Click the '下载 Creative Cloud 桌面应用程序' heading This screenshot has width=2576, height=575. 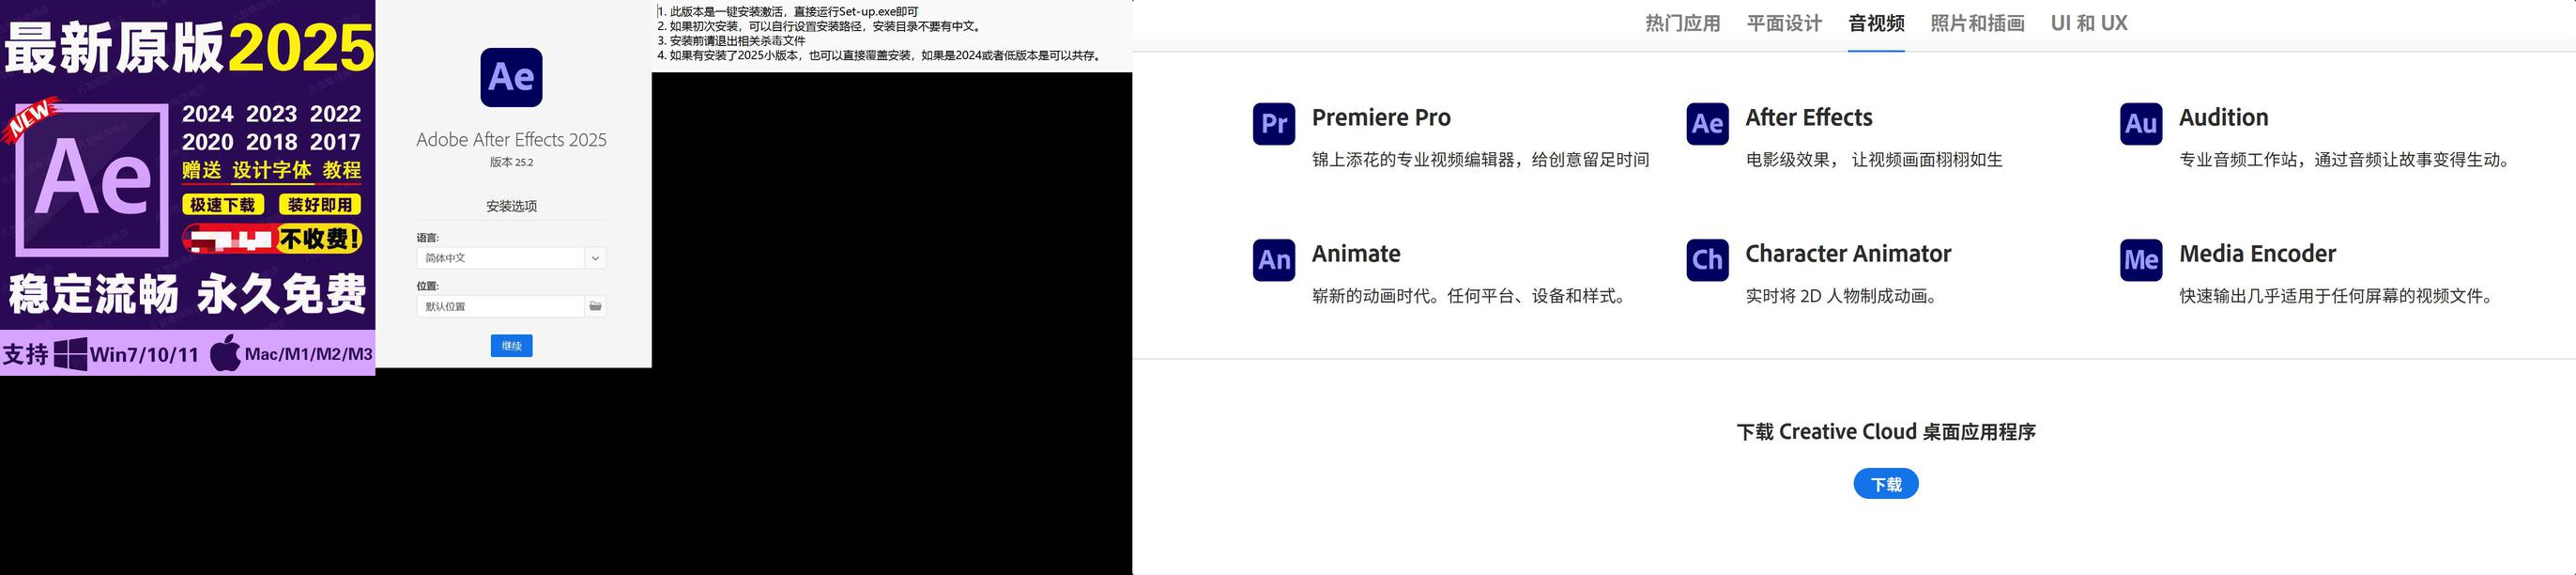(x=1886, y=432)
